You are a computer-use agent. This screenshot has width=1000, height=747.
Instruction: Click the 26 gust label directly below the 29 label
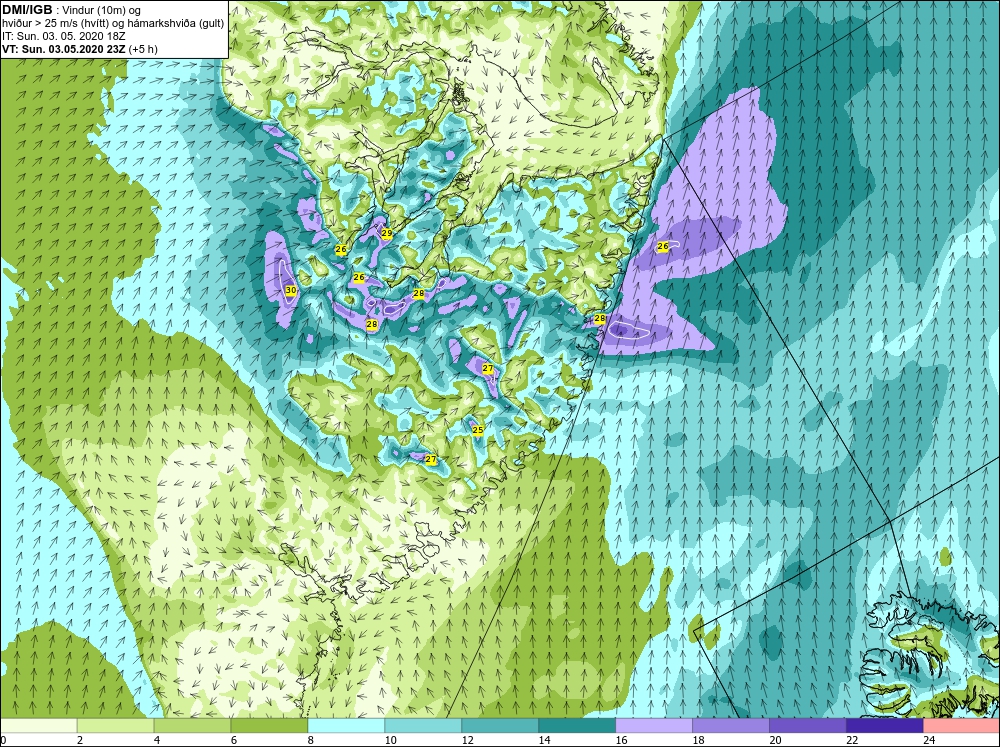(359, 277)
